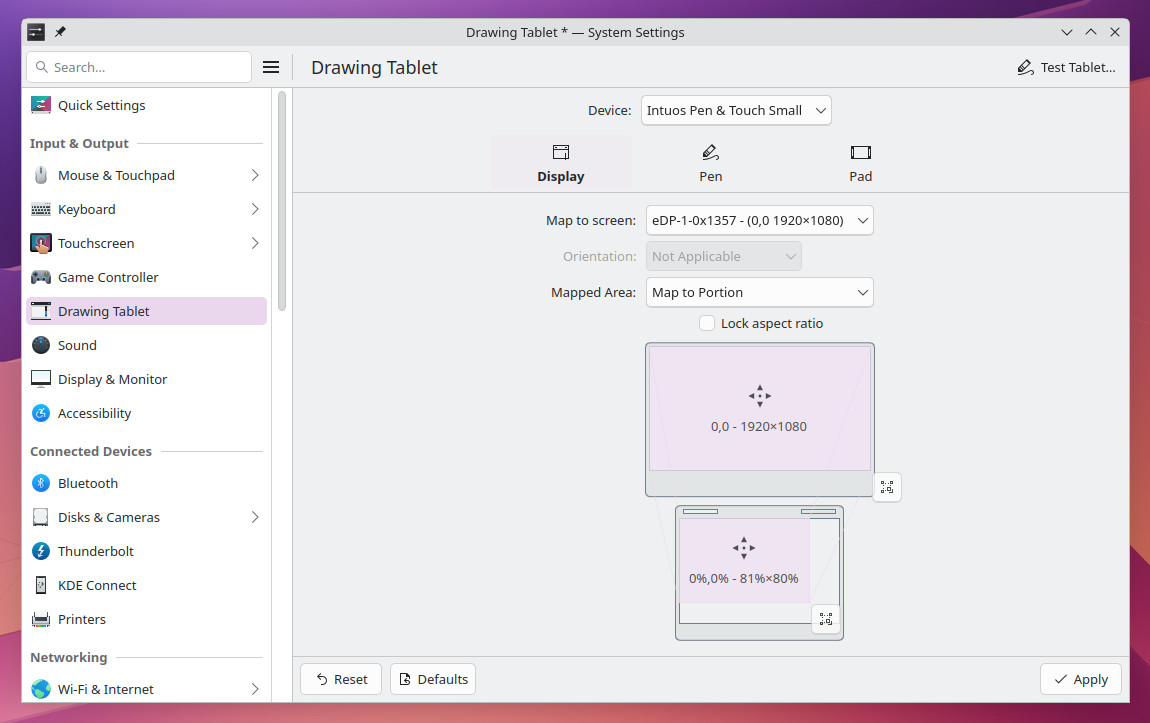
Task: Select the Game Controller entry
Action: point(146,277)
